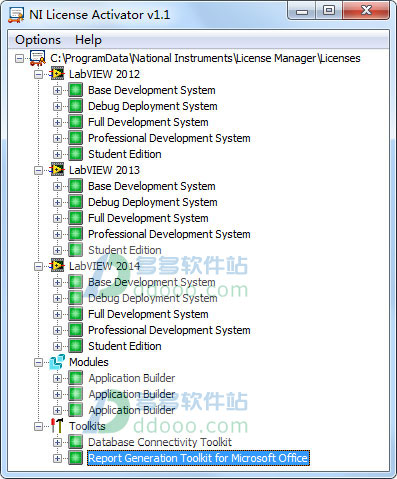Select the License Manager Licenses path label

[205, 58]
